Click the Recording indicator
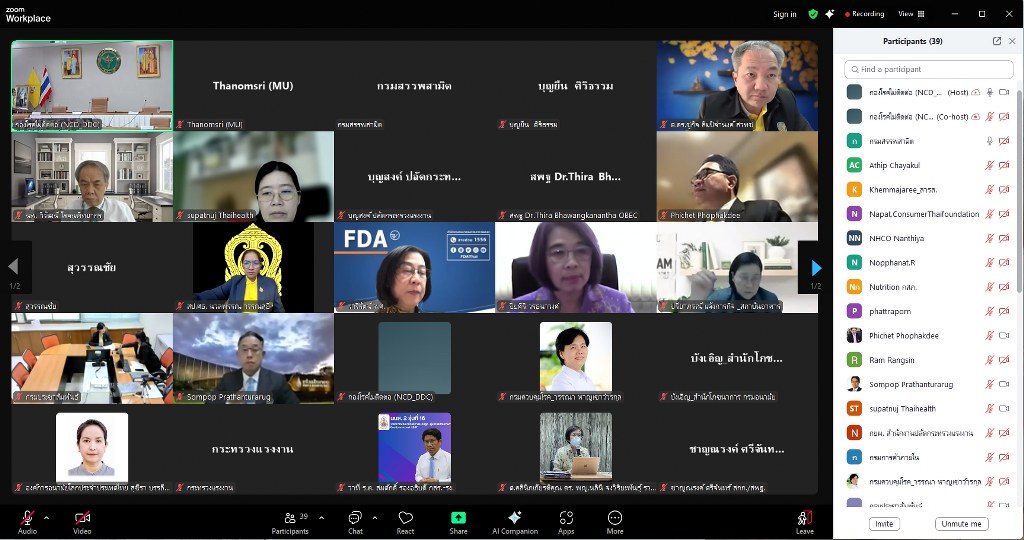The width and height of the screenshot is (1024, 540). pos(865,14)
